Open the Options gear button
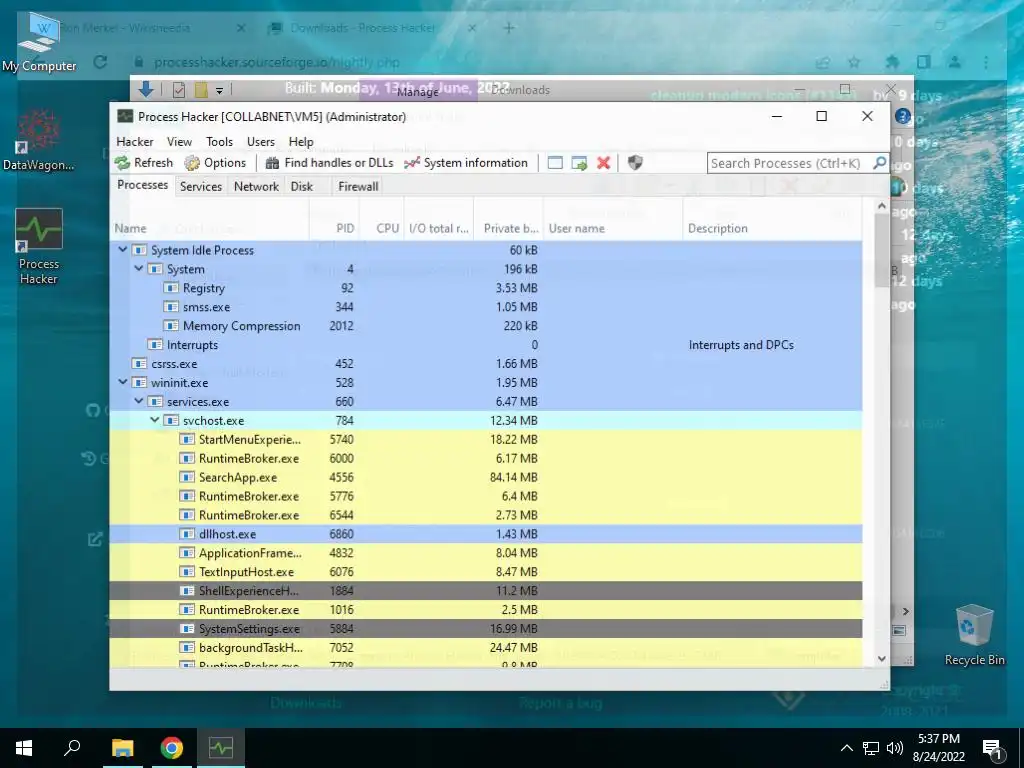This screenshot has height=768, width=1024. (x=216, y=163)
